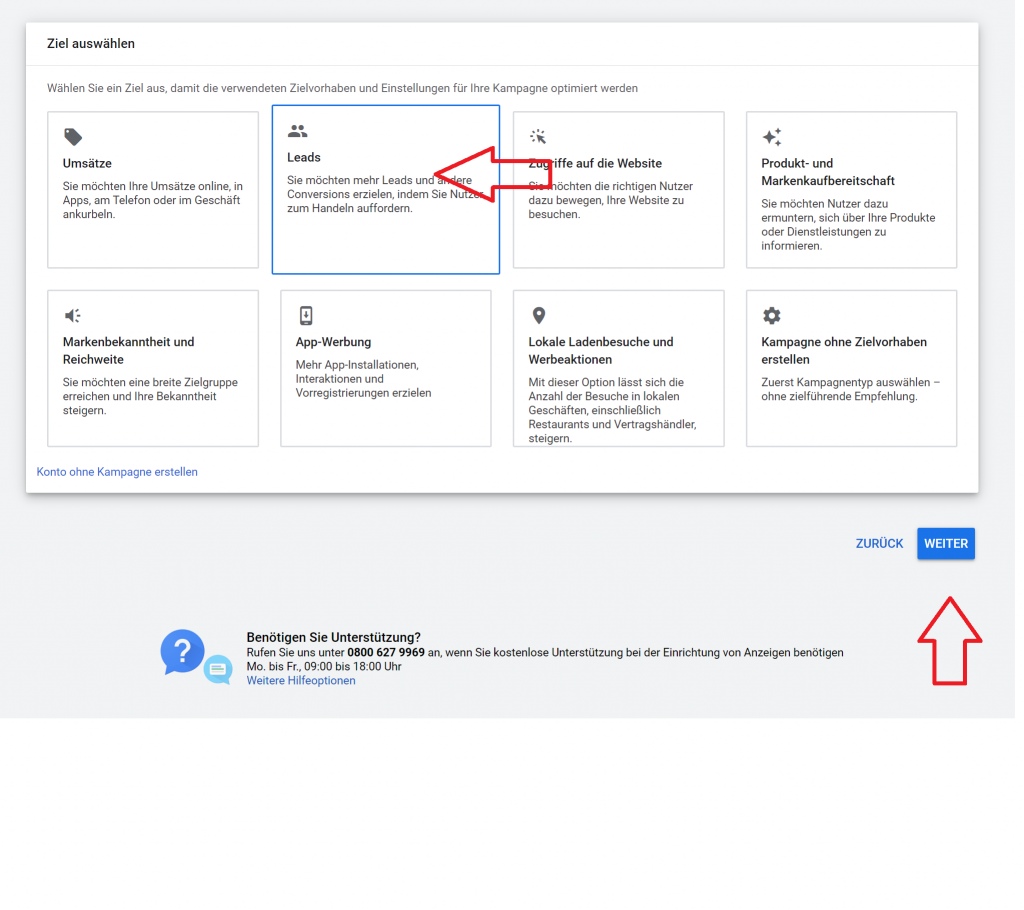
Task: Click the phone download icon for App-Werbung
Action: [306, 316]
